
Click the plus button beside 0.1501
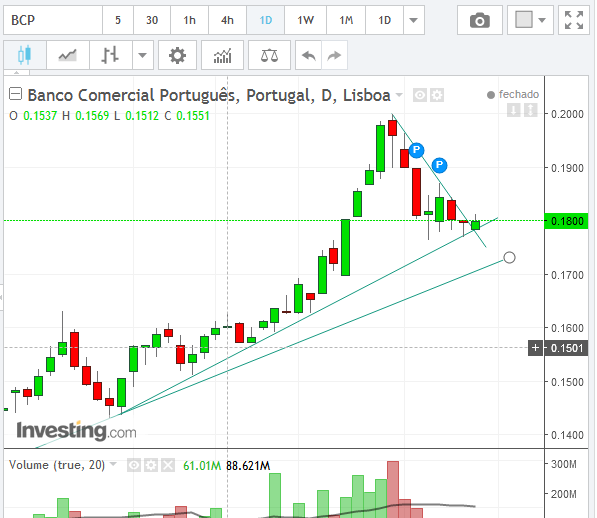536,348
